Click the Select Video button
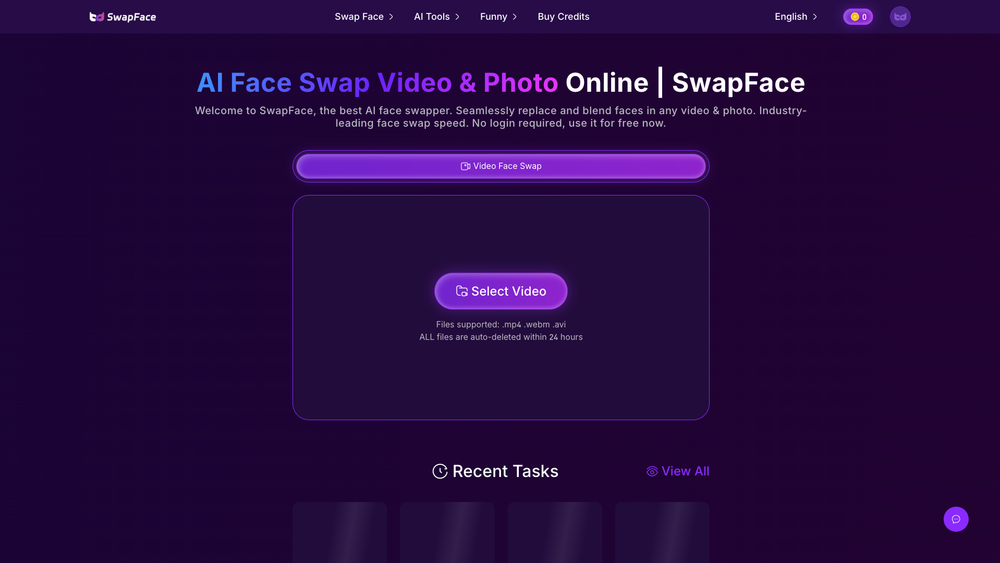 pyautogui.click(x=501, y=291)
